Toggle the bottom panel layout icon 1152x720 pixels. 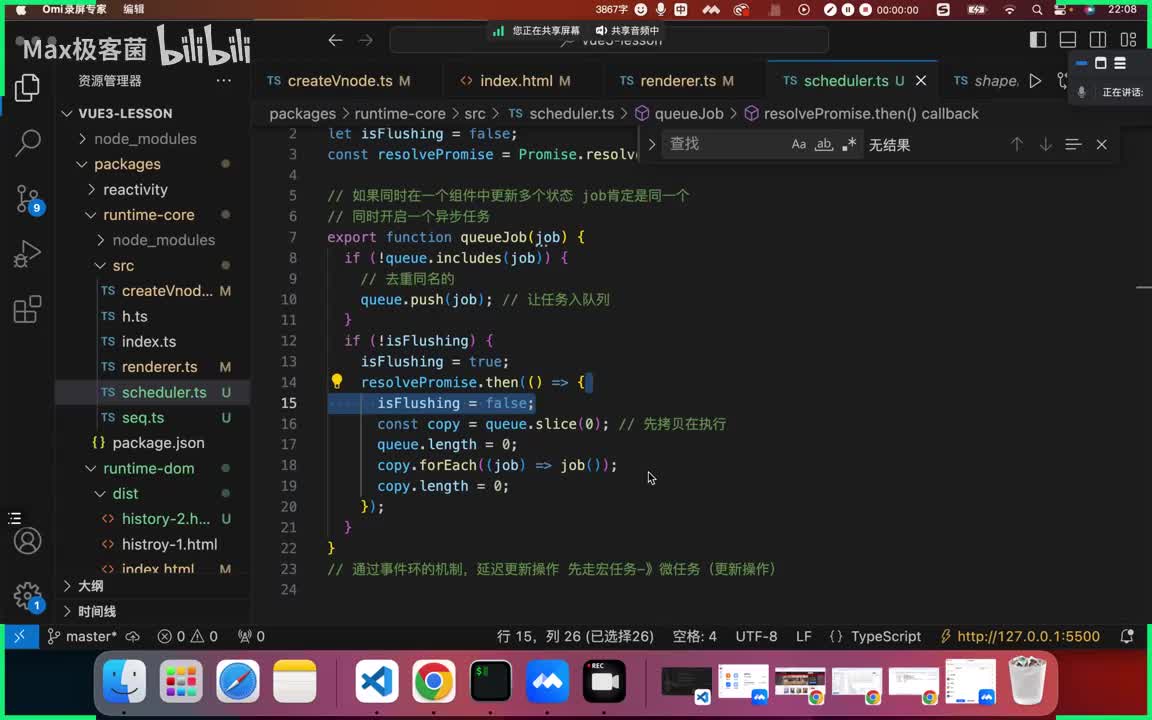[x=1068, y=40]
